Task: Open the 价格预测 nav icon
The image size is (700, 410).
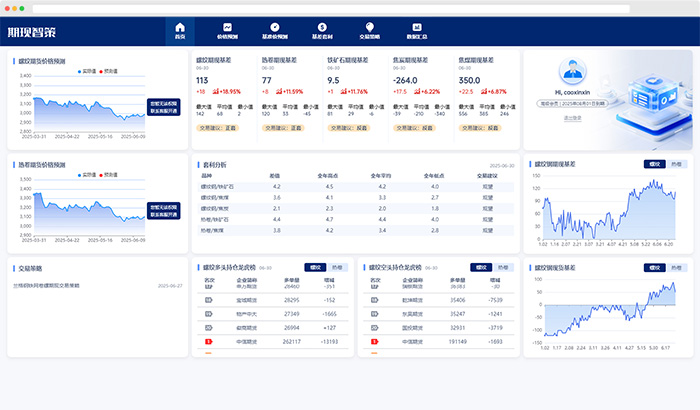Action: coord(229,29)
